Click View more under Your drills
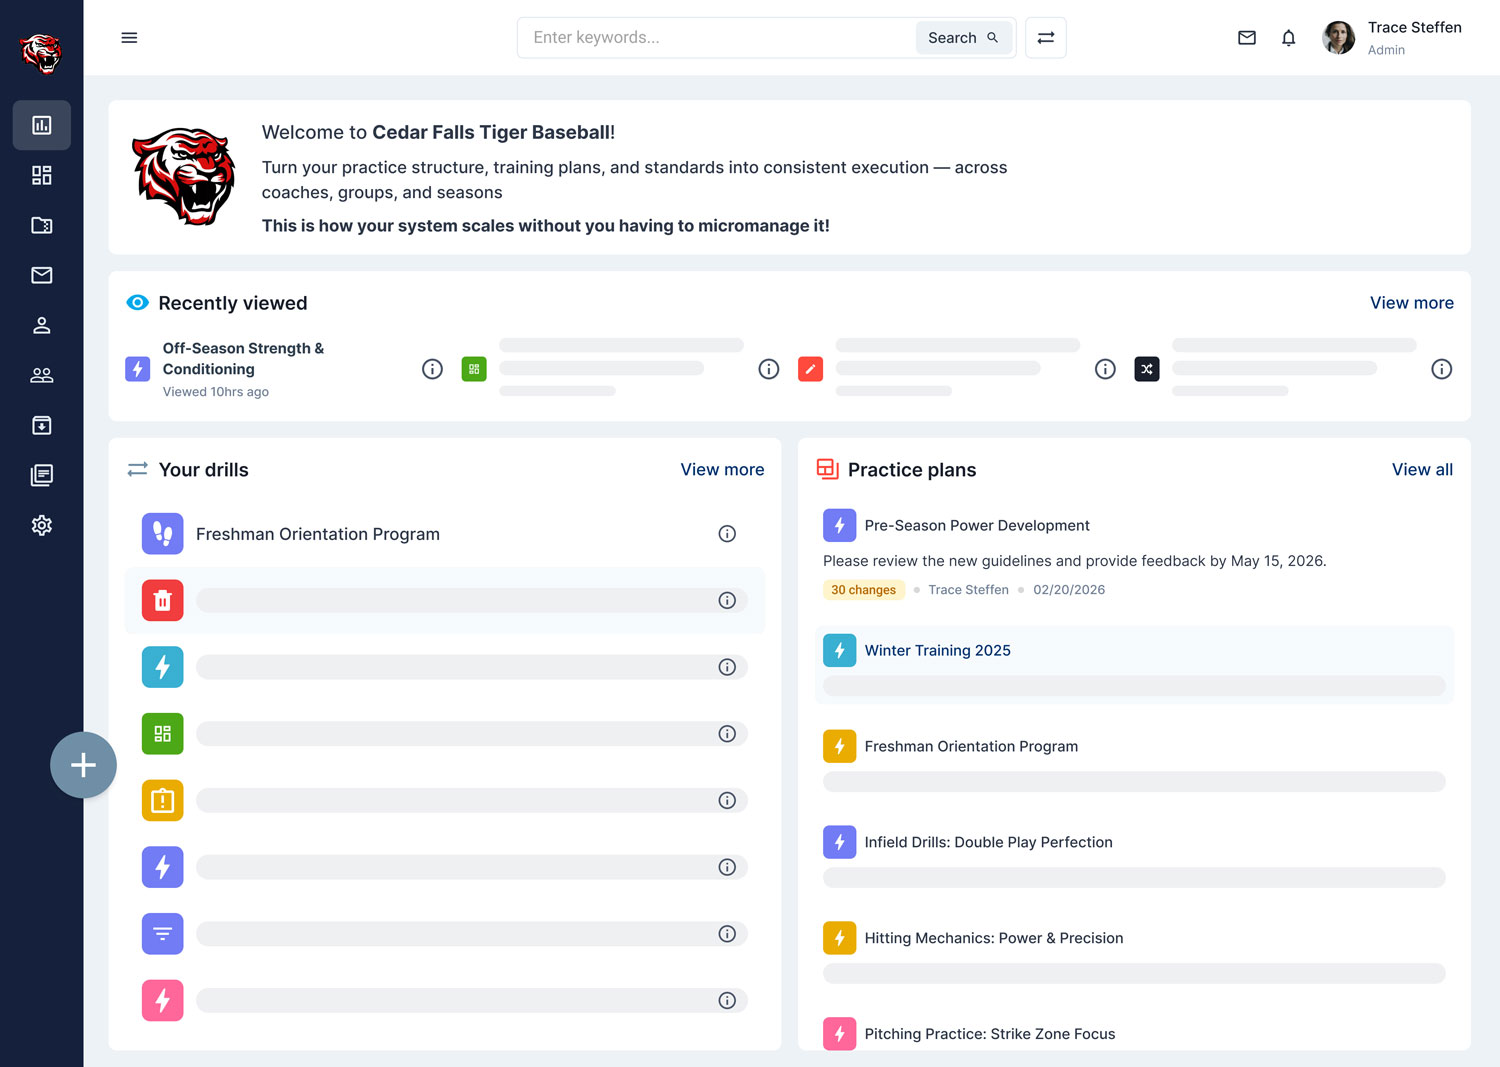This screenshot has height=1067, width=1500. coord(722,469)
